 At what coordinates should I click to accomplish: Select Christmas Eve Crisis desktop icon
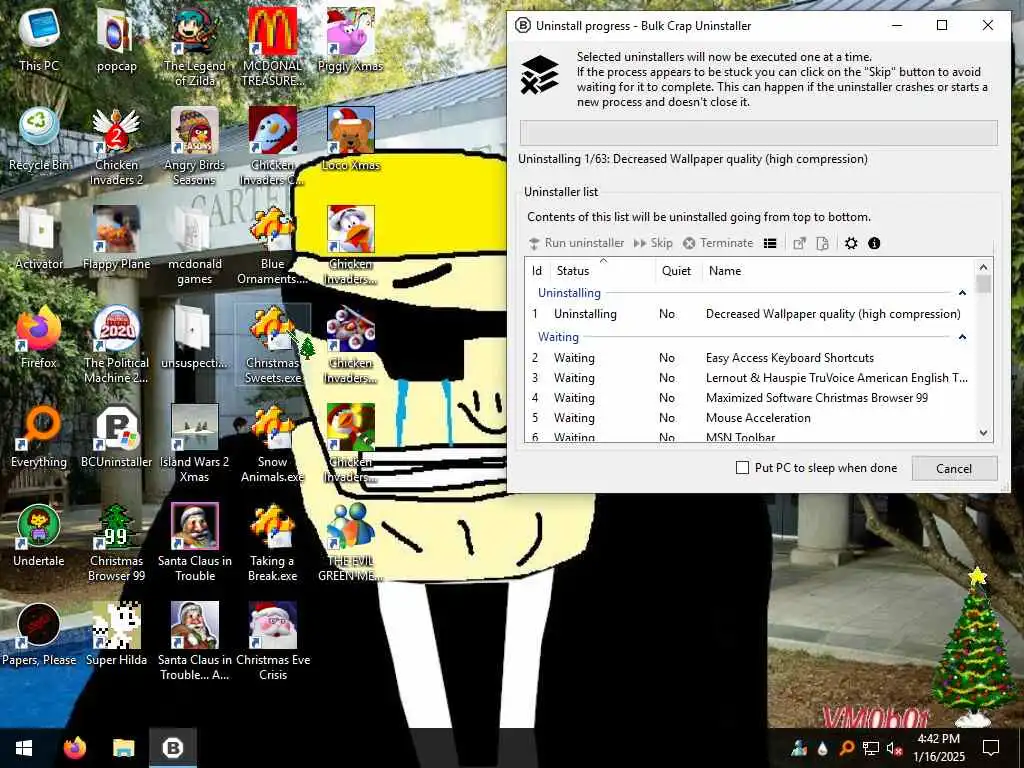[x=272, y=641]
